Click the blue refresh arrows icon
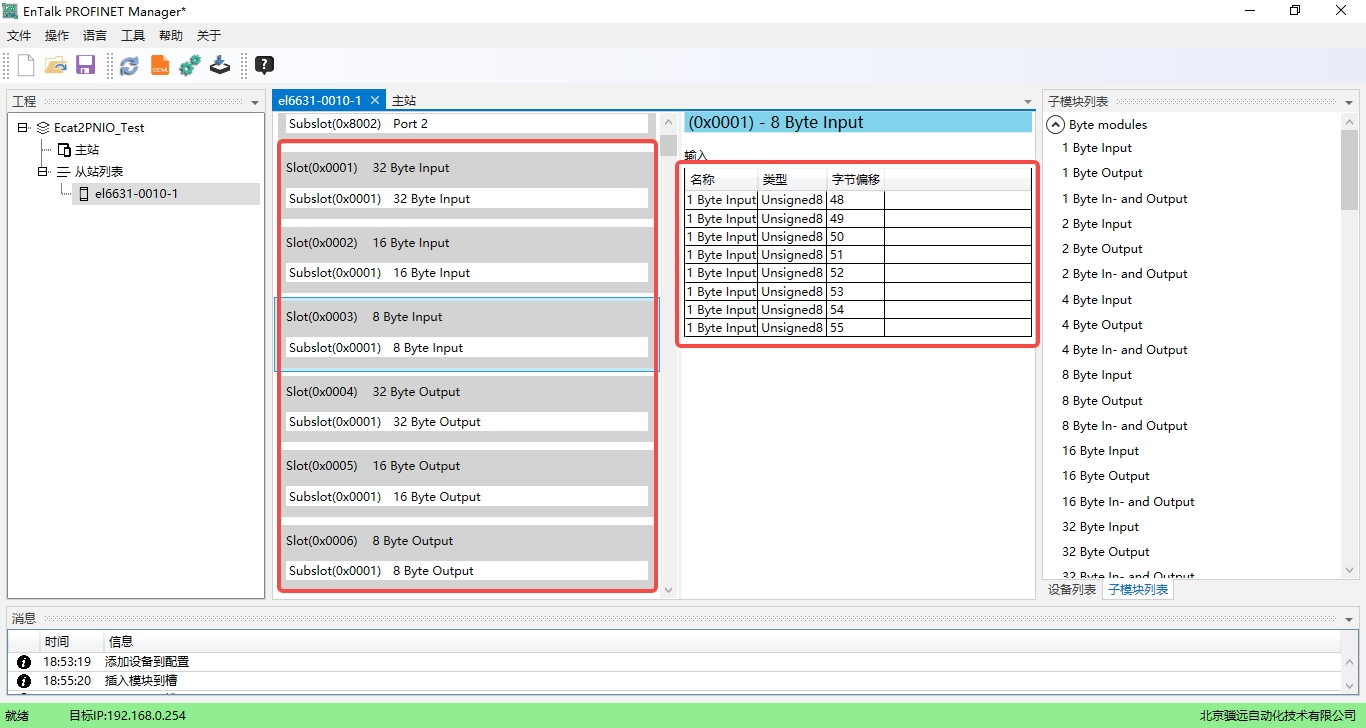The image size is (1366, 728). point(129,66)
